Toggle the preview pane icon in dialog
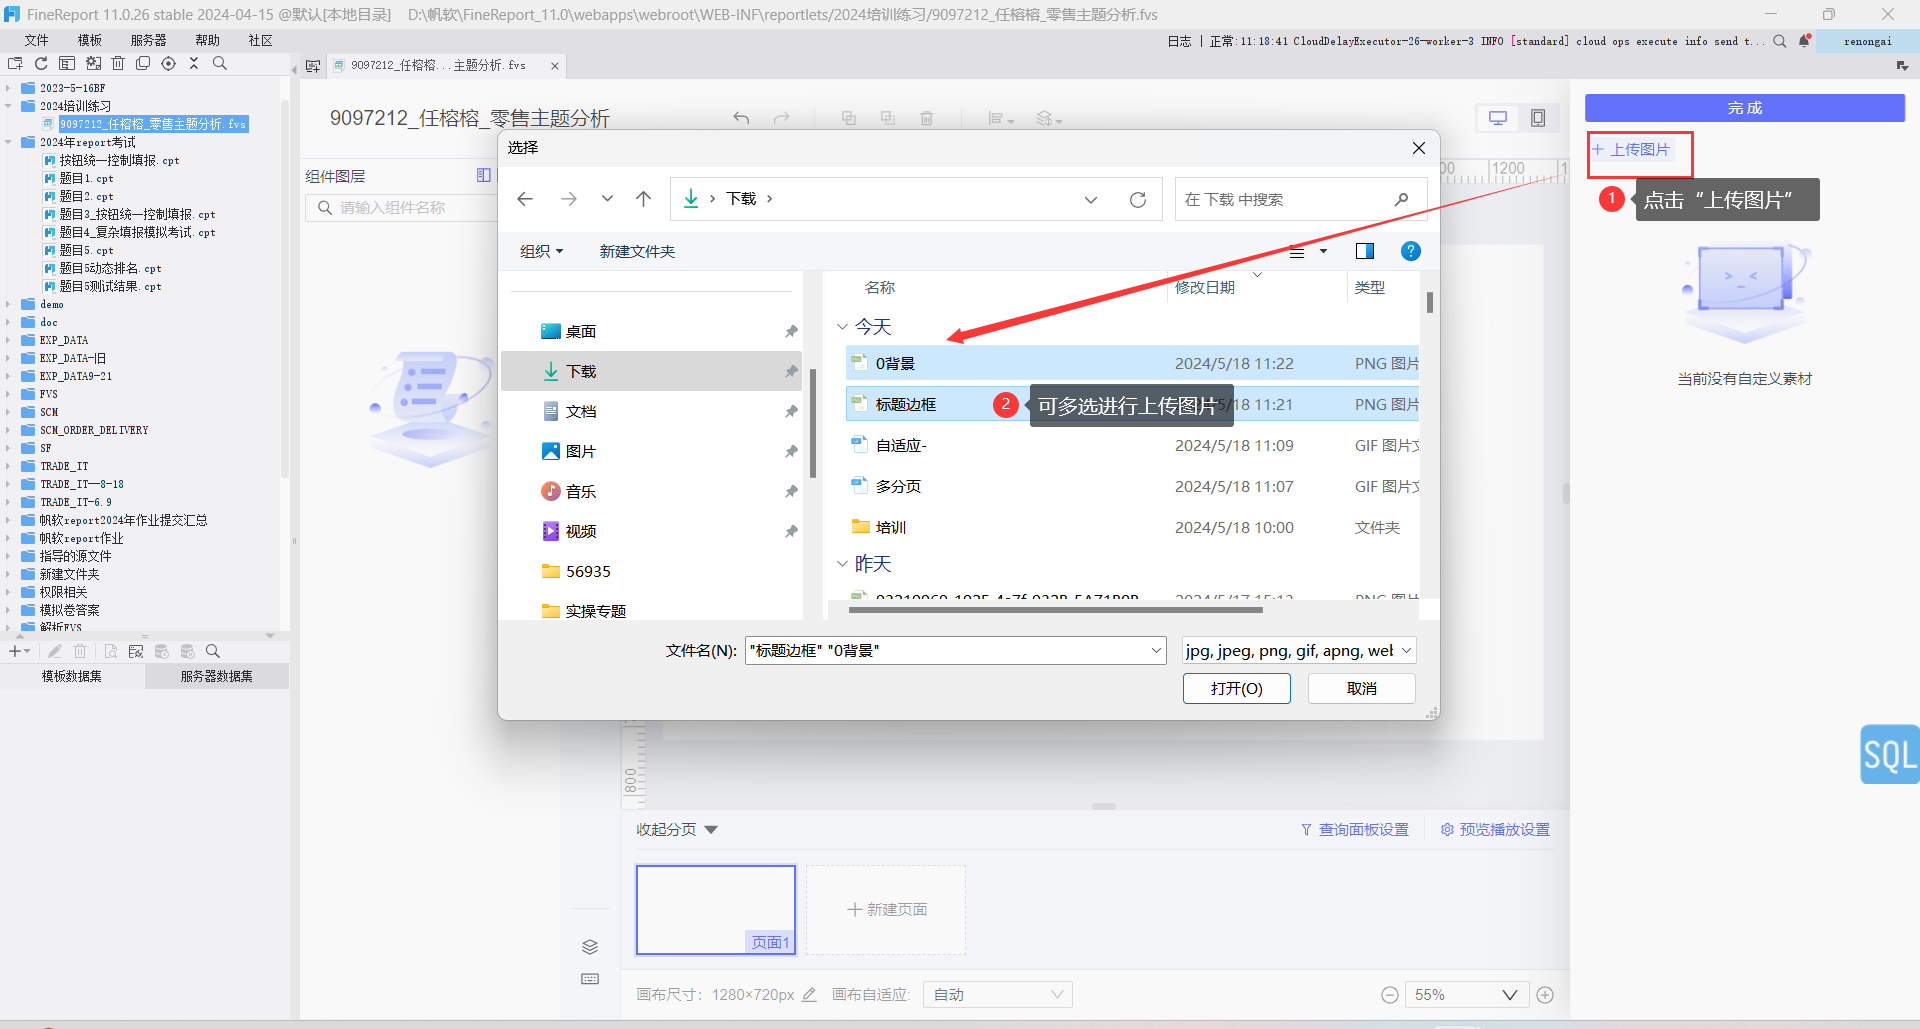Image resolution: width=1920 pixels, height=1029 pixels. (1365, 251)
